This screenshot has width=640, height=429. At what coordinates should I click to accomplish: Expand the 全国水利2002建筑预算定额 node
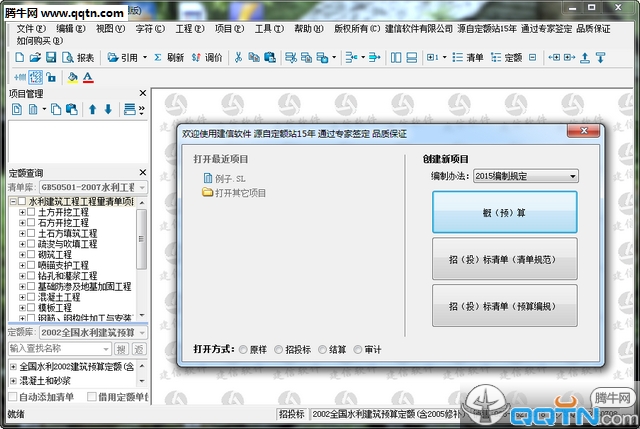click(x=13, y=367)
